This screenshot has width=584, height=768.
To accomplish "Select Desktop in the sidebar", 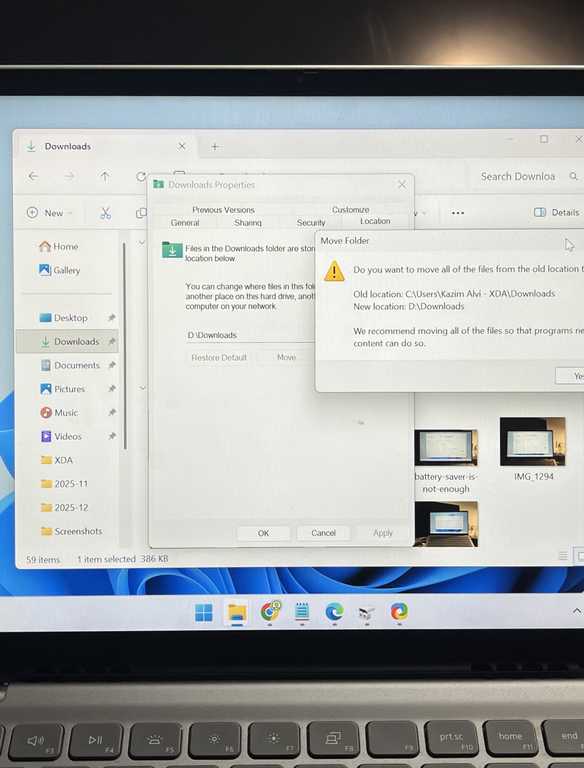I will [x=64, y=317].
